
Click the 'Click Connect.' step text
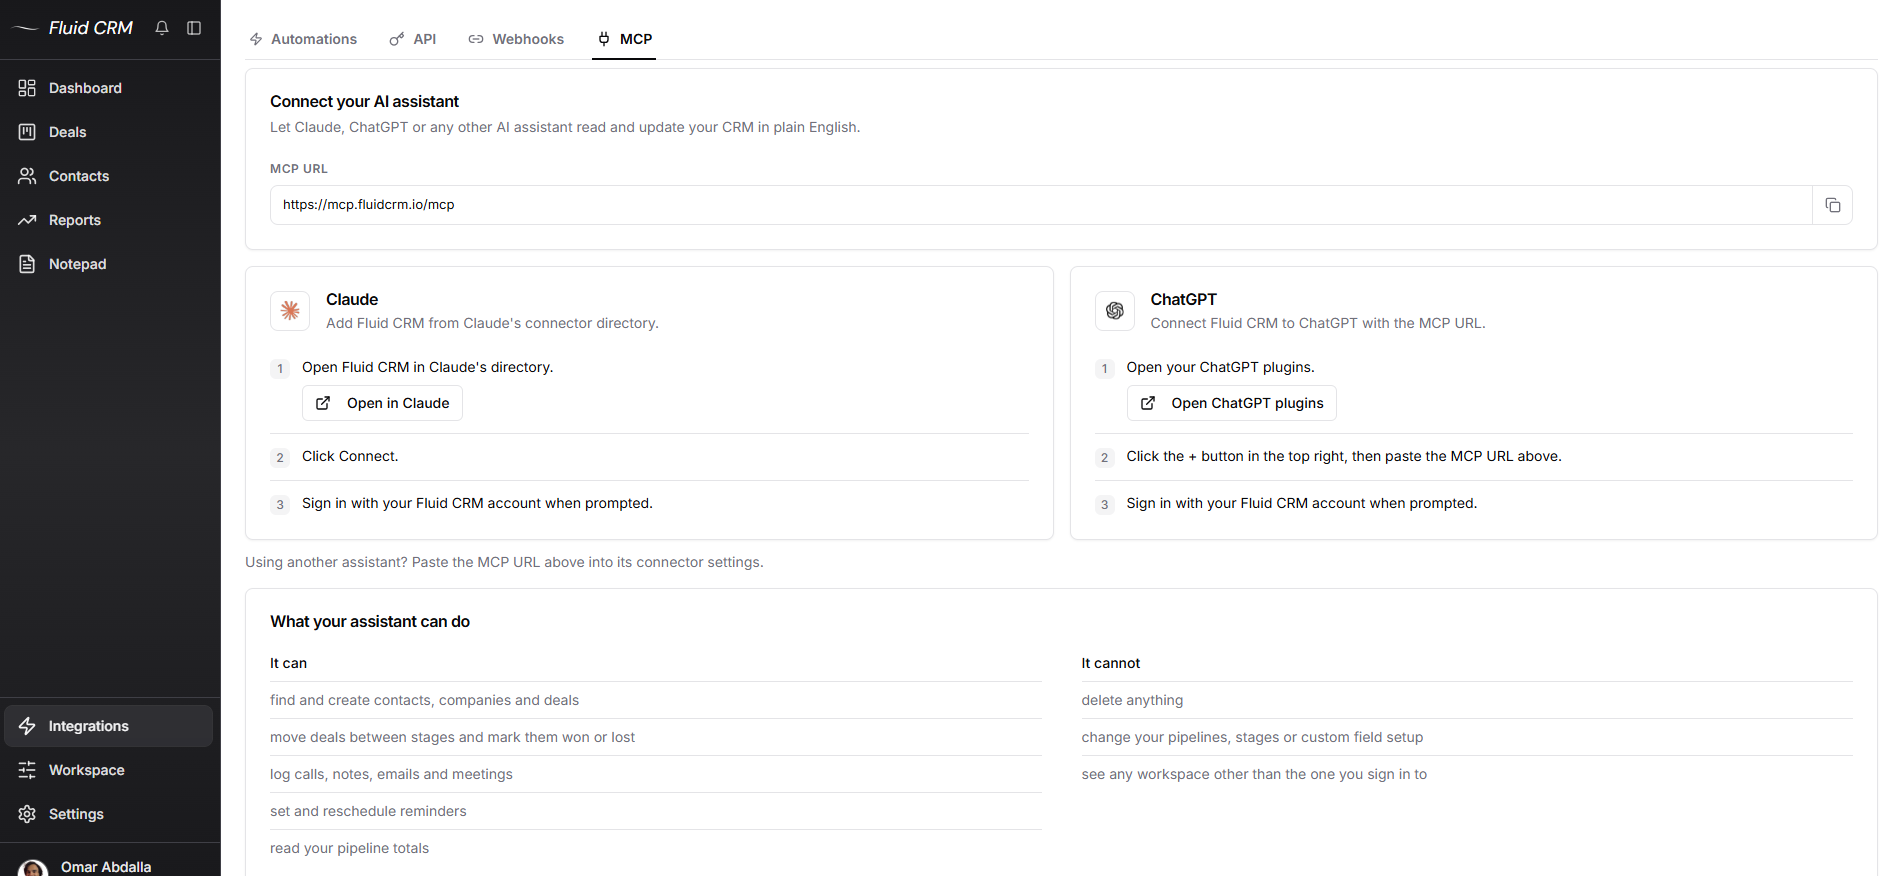click(x=350, y=456)
